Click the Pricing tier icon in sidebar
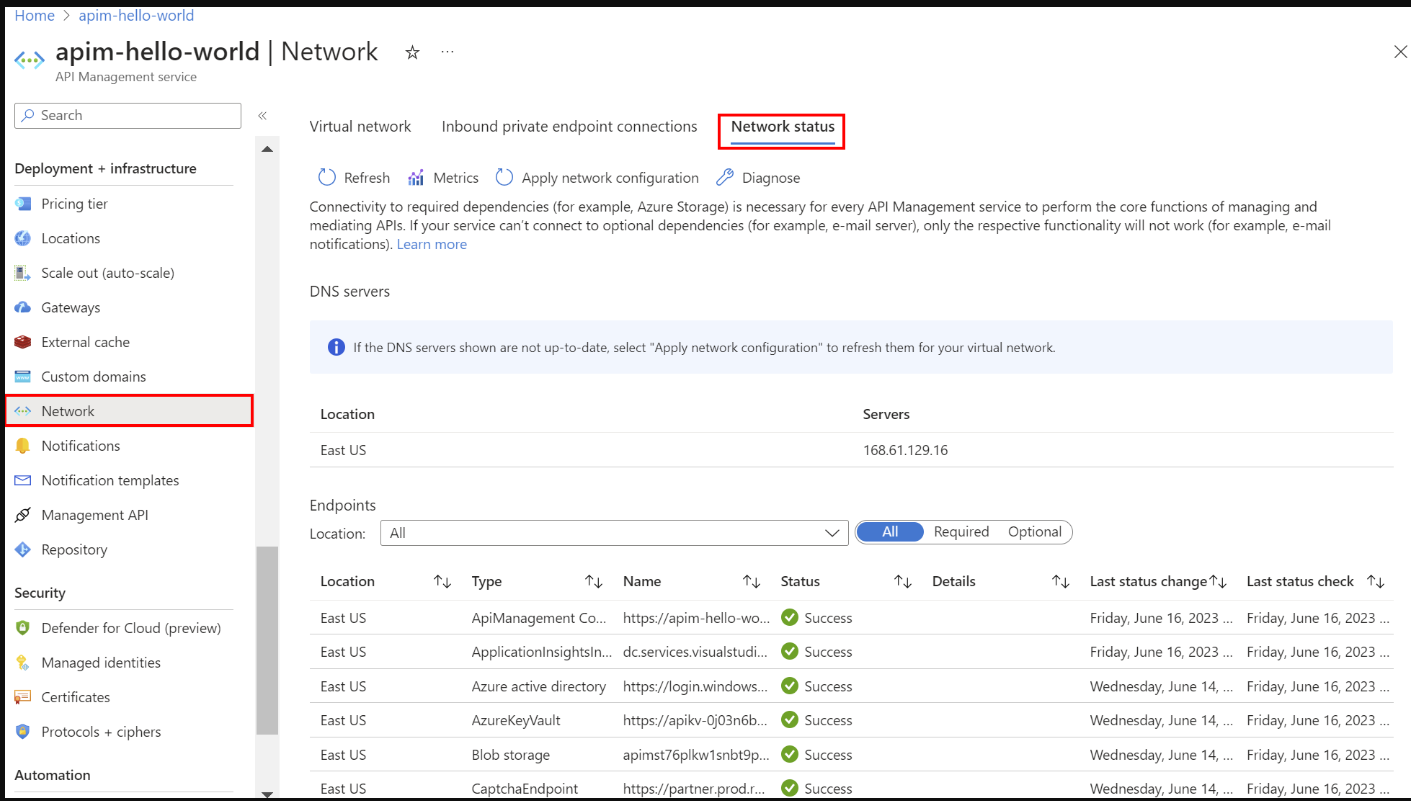Screen dimensions: 1411x801 [23, 204]
